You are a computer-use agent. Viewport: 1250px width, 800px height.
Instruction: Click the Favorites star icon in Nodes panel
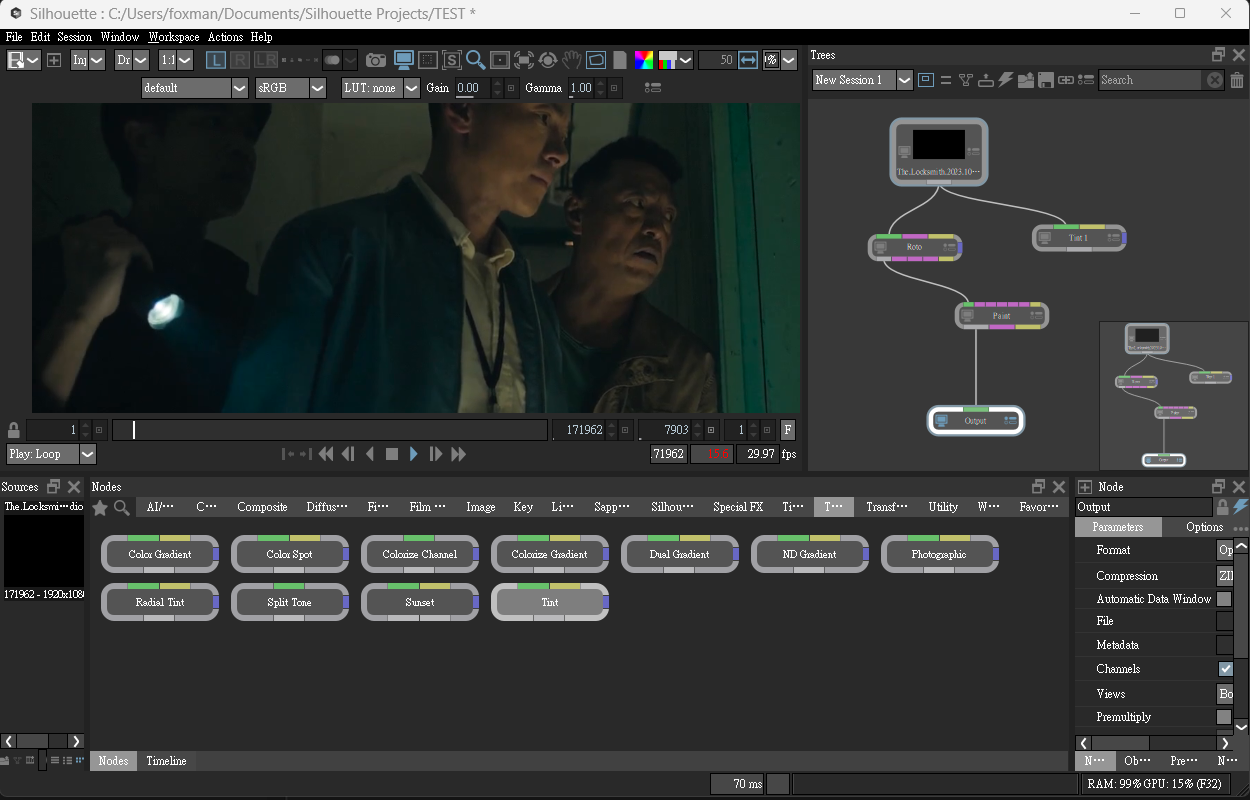click(x=100, y=508)
